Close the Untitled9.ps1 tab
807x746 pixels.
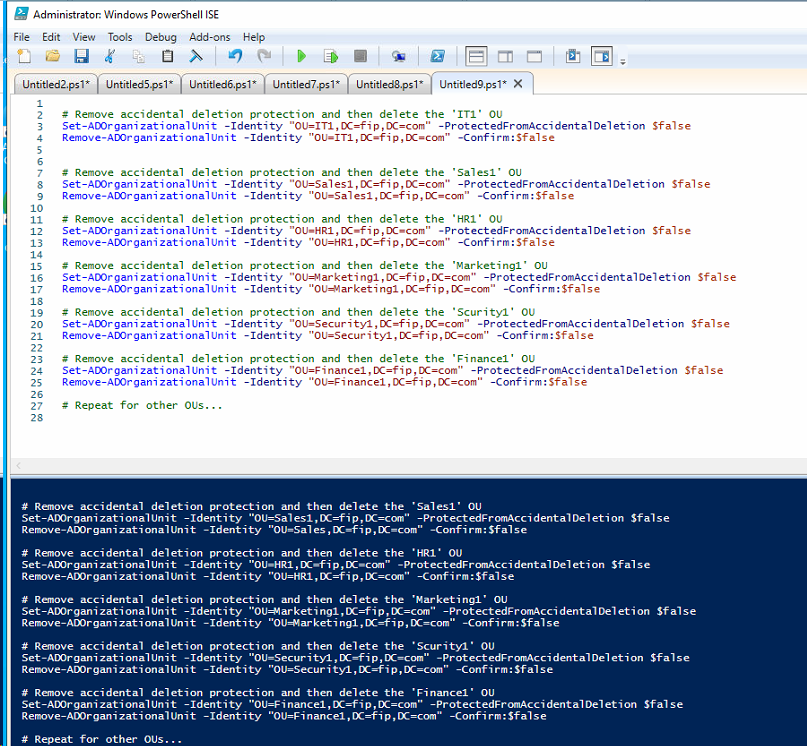[518, 84]
